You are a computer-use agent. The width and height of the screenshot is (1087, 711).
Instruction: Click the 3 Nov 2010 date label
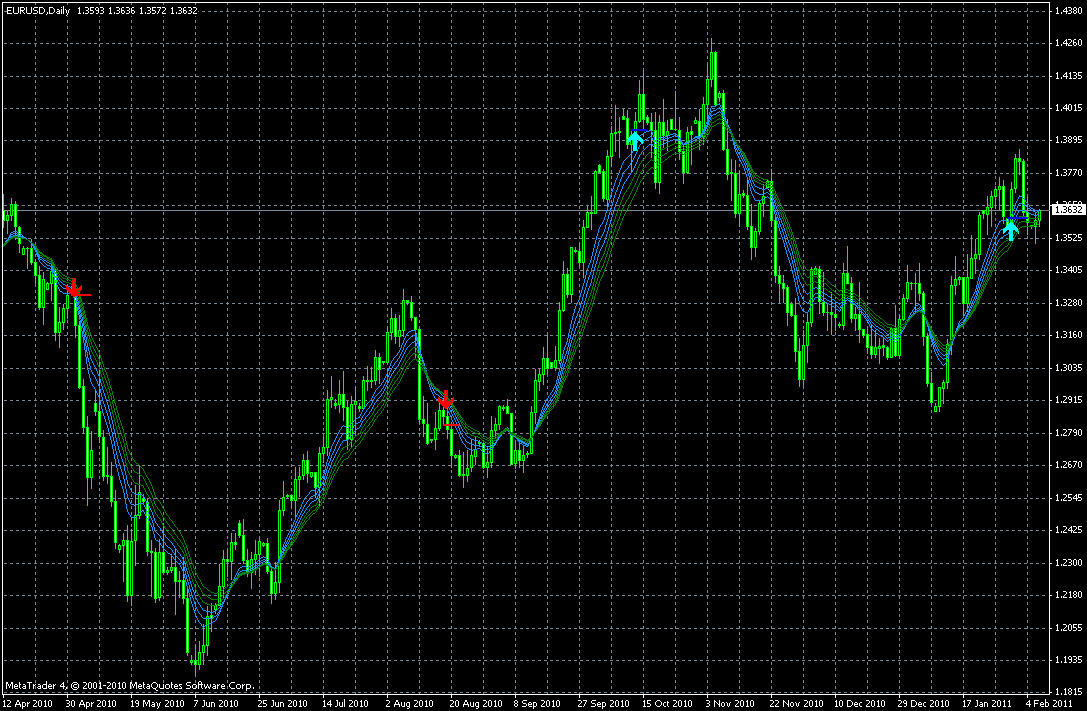[x=730, y=703]
